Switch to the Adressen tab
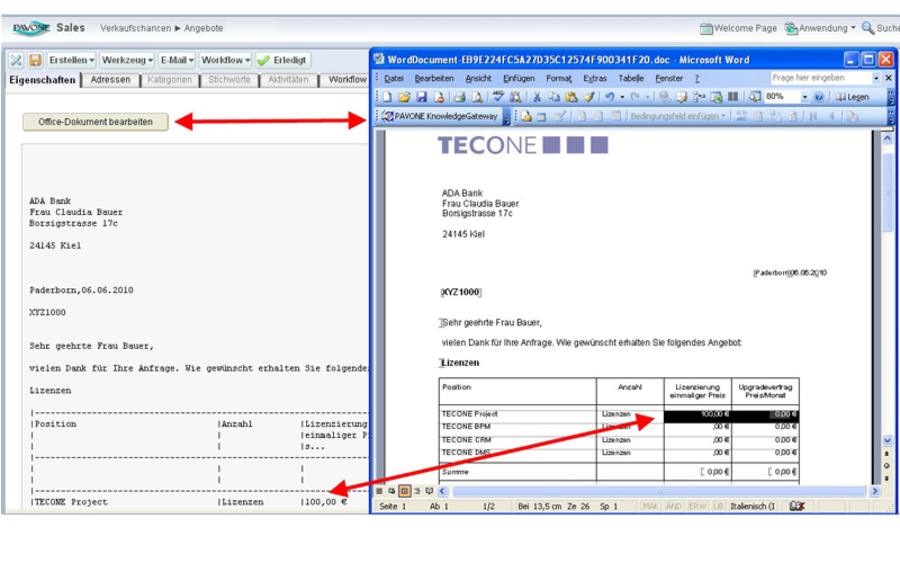 coord(110,80)
